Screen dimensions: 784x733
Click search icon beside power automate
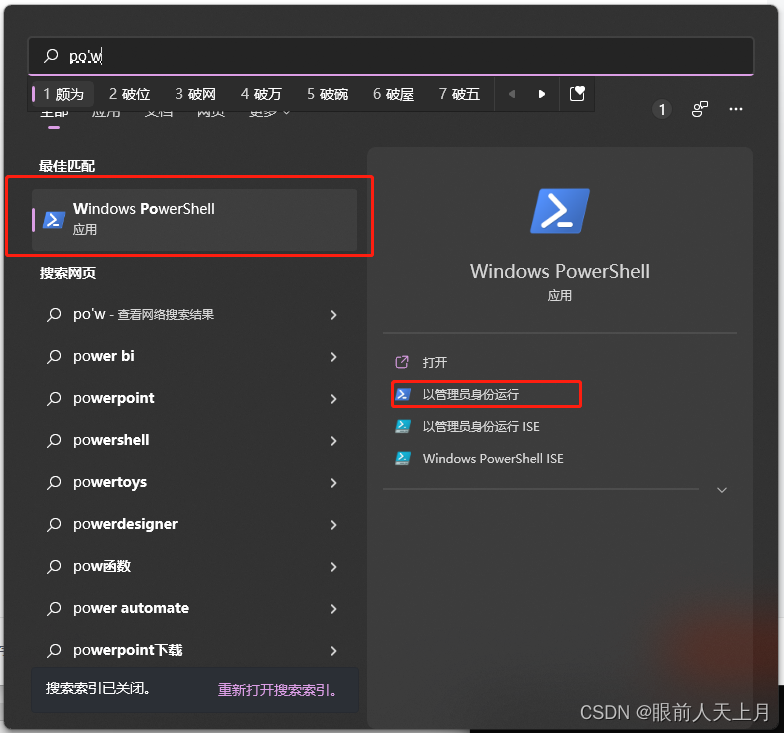(x=54, y=608)
